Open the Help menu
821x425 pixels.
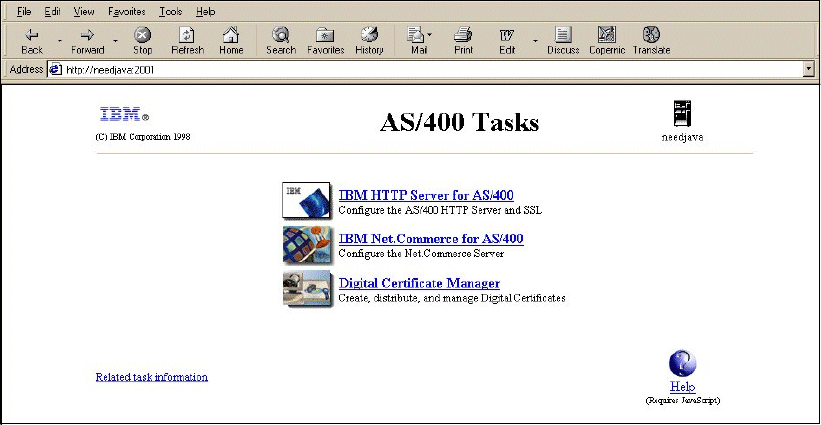(205, 12)
